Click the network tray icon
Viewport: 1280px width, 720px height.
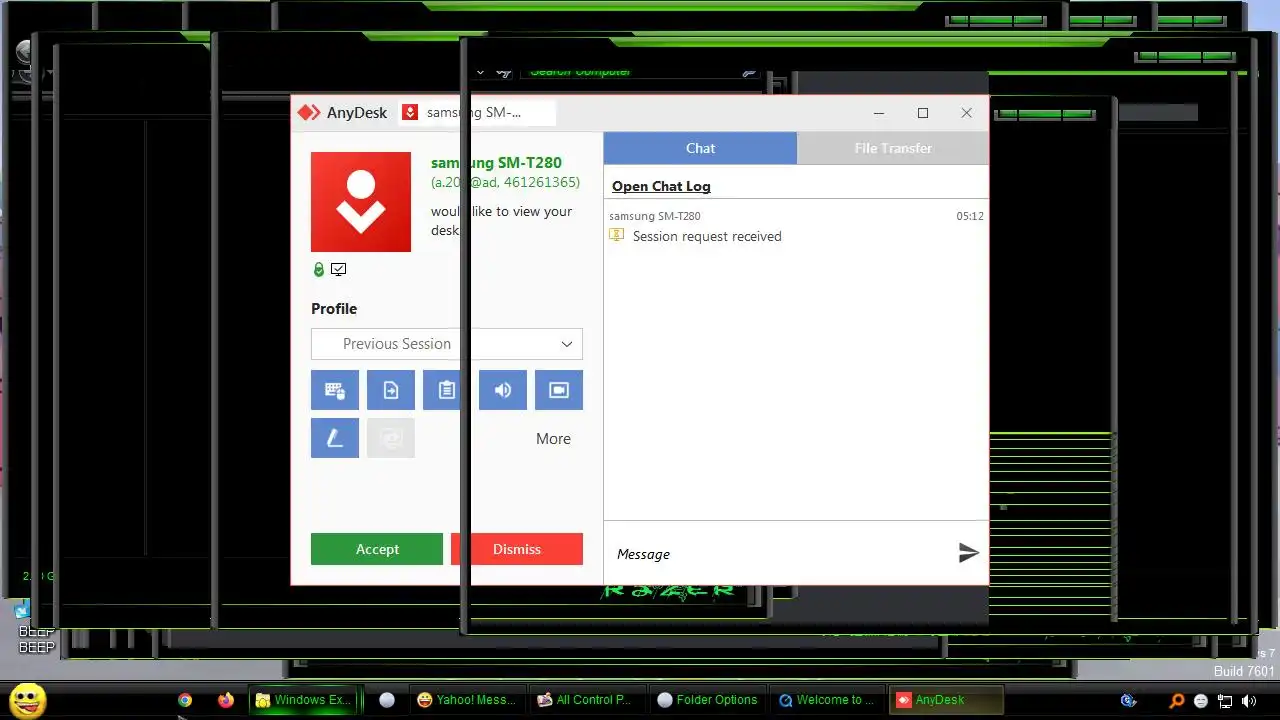[x=1225, y=701]
